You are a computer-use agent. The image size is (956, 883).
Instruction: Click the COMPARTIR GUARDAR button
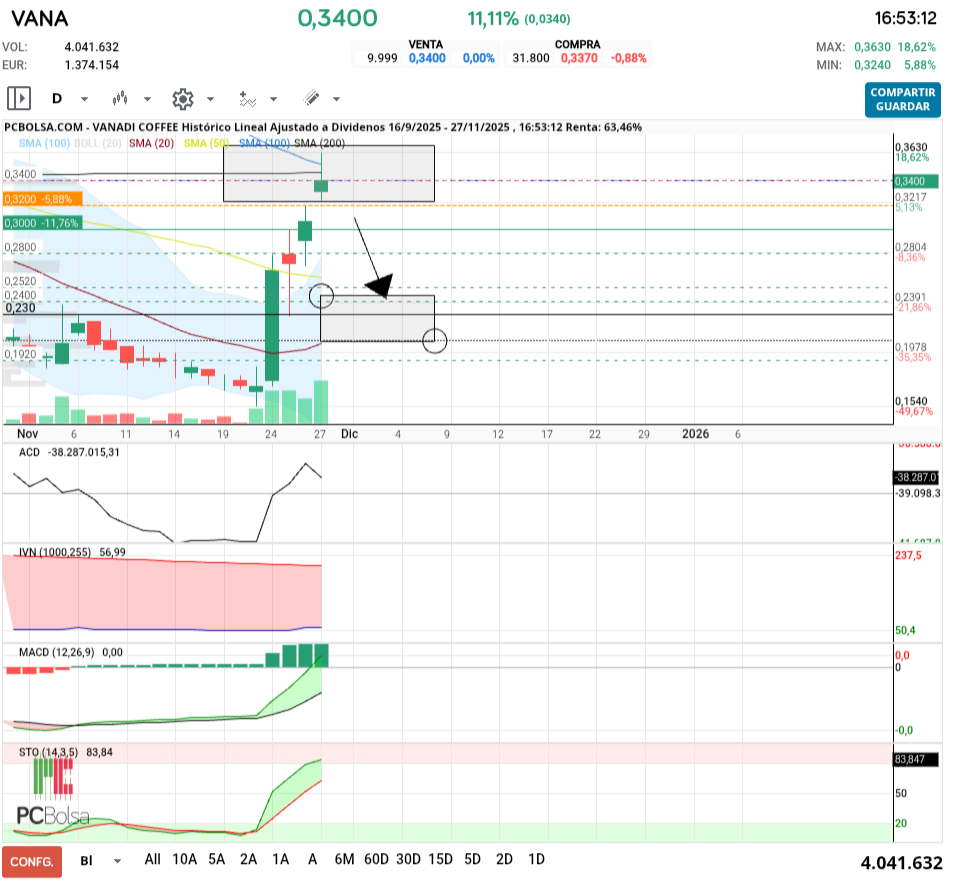[x=902, y=99]
